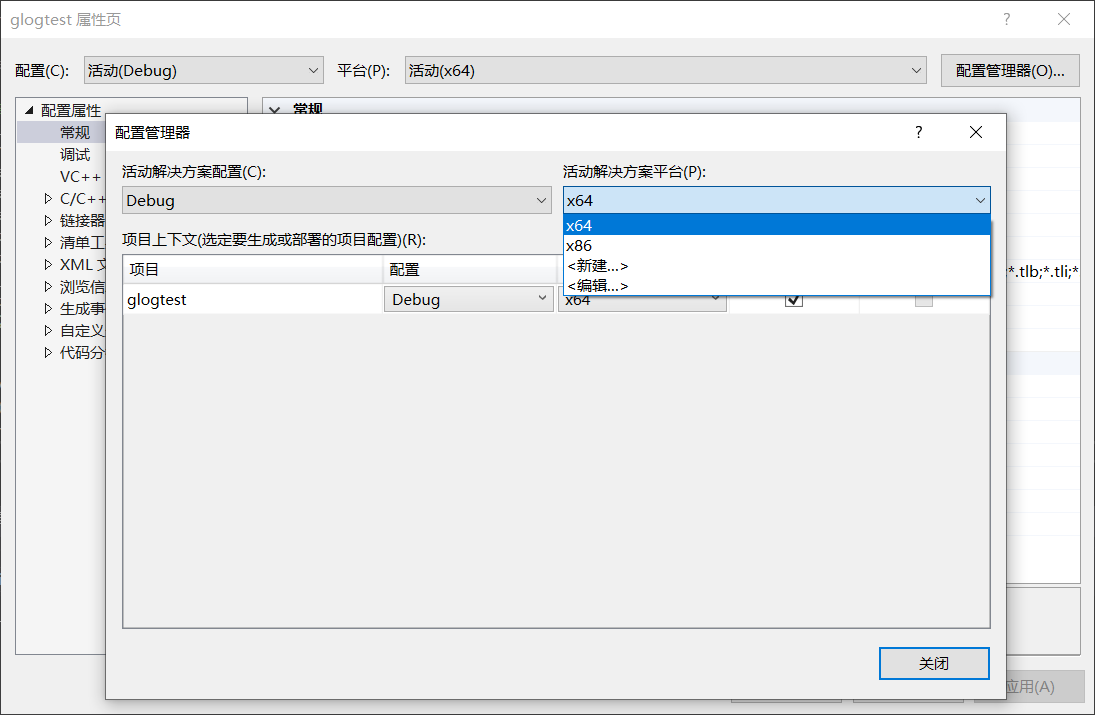Screen dimensions: 1095x715
Task: Click the help ? icon on Configuration Manager dialog
Action: 918,131
